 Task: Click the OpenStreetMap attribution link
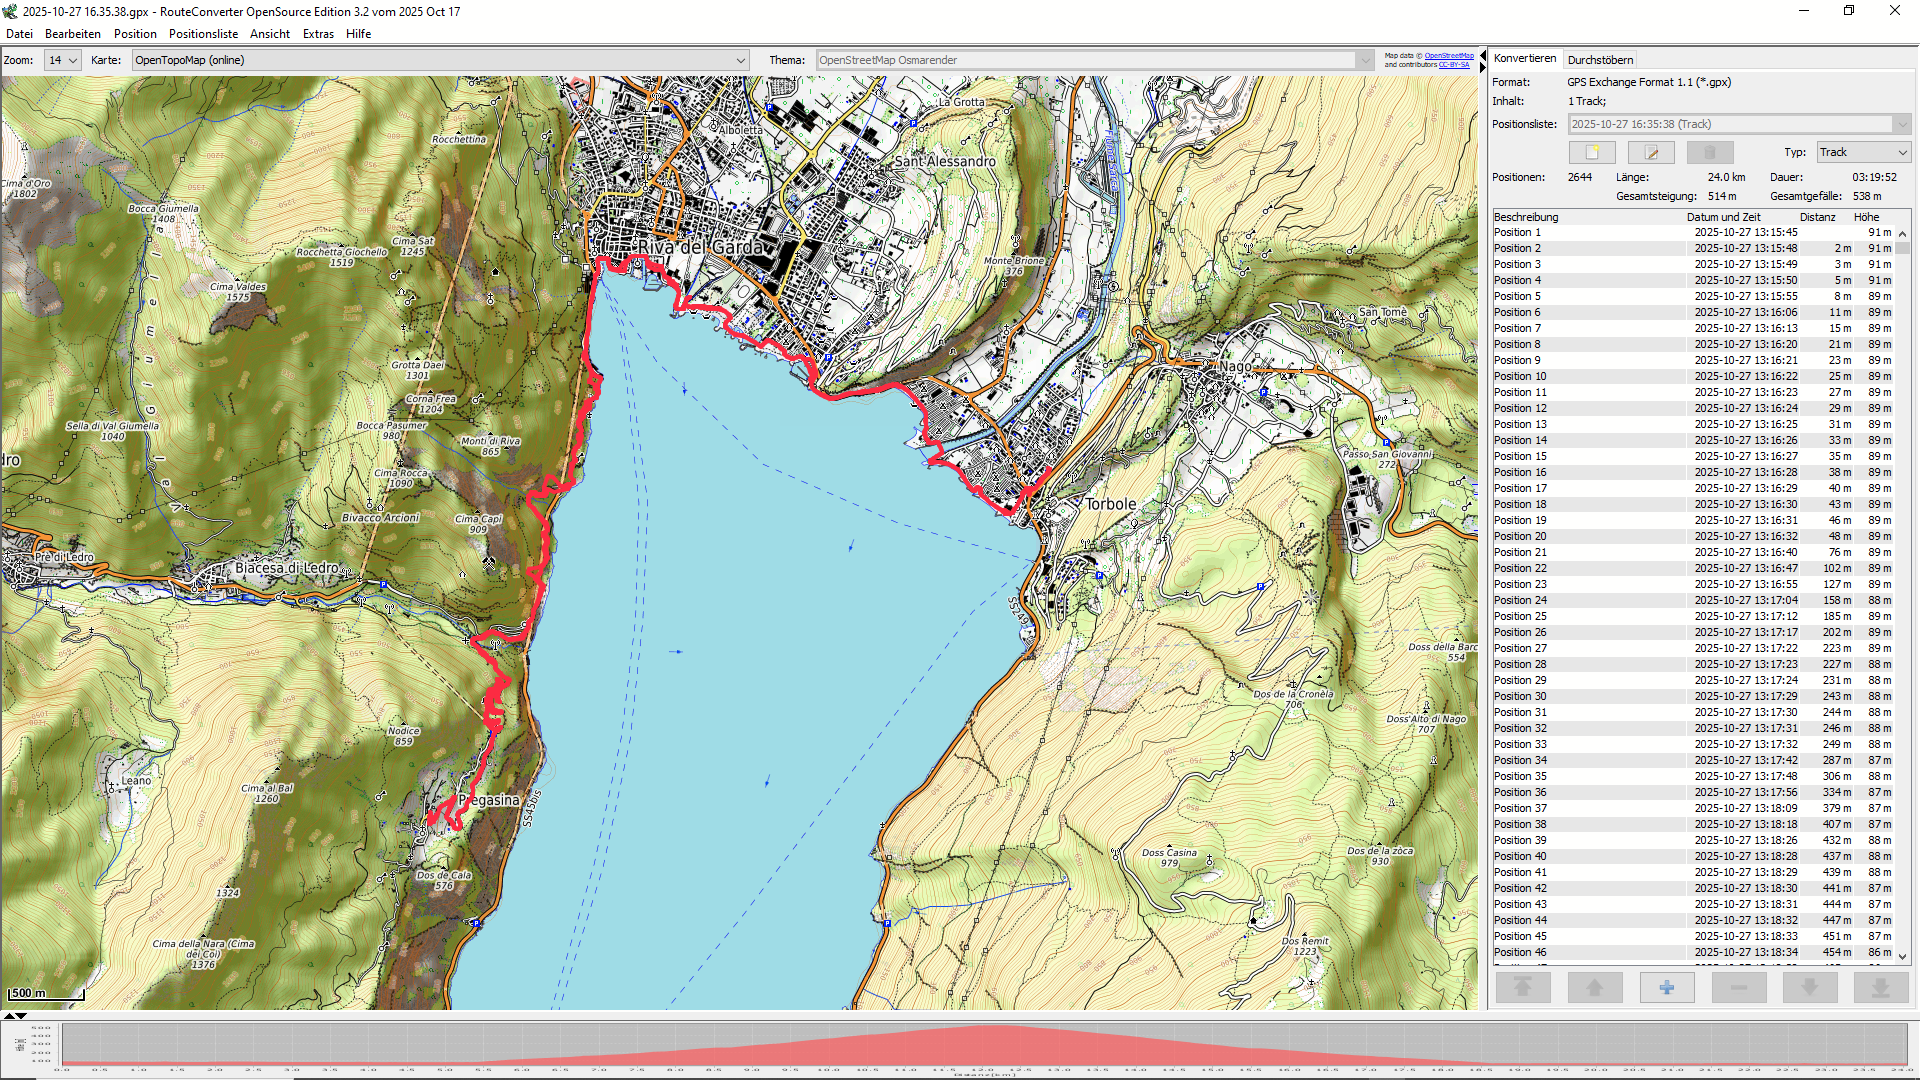point(1449,56)
